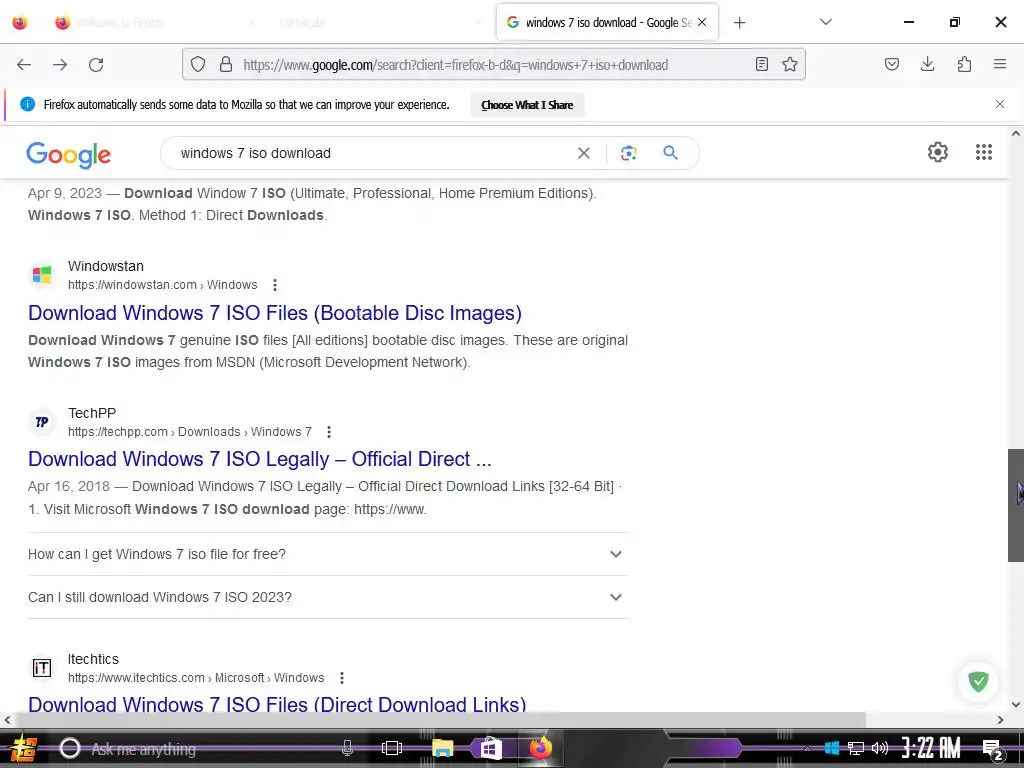Image resolution: width=1024 pixels, height=768 pixels.
Task: Open Windowstan result options menu
Action: pos(275,285)
